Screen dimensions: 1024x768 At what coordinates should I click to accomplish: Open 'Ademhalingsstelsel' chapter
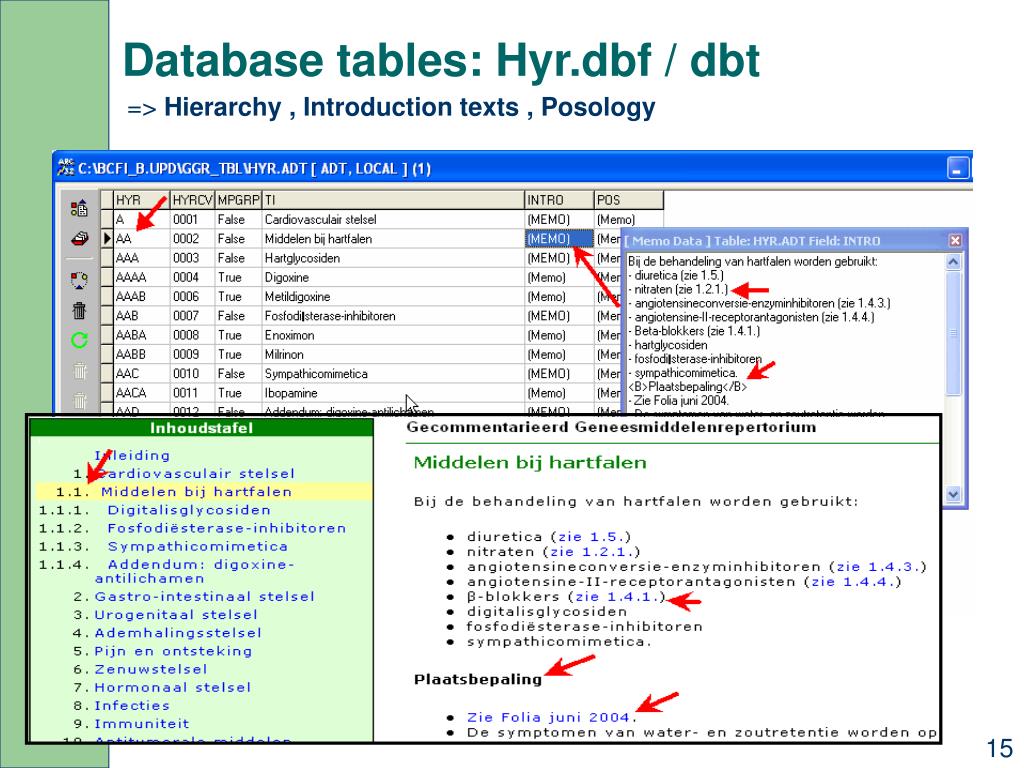(x=178, y=633)
